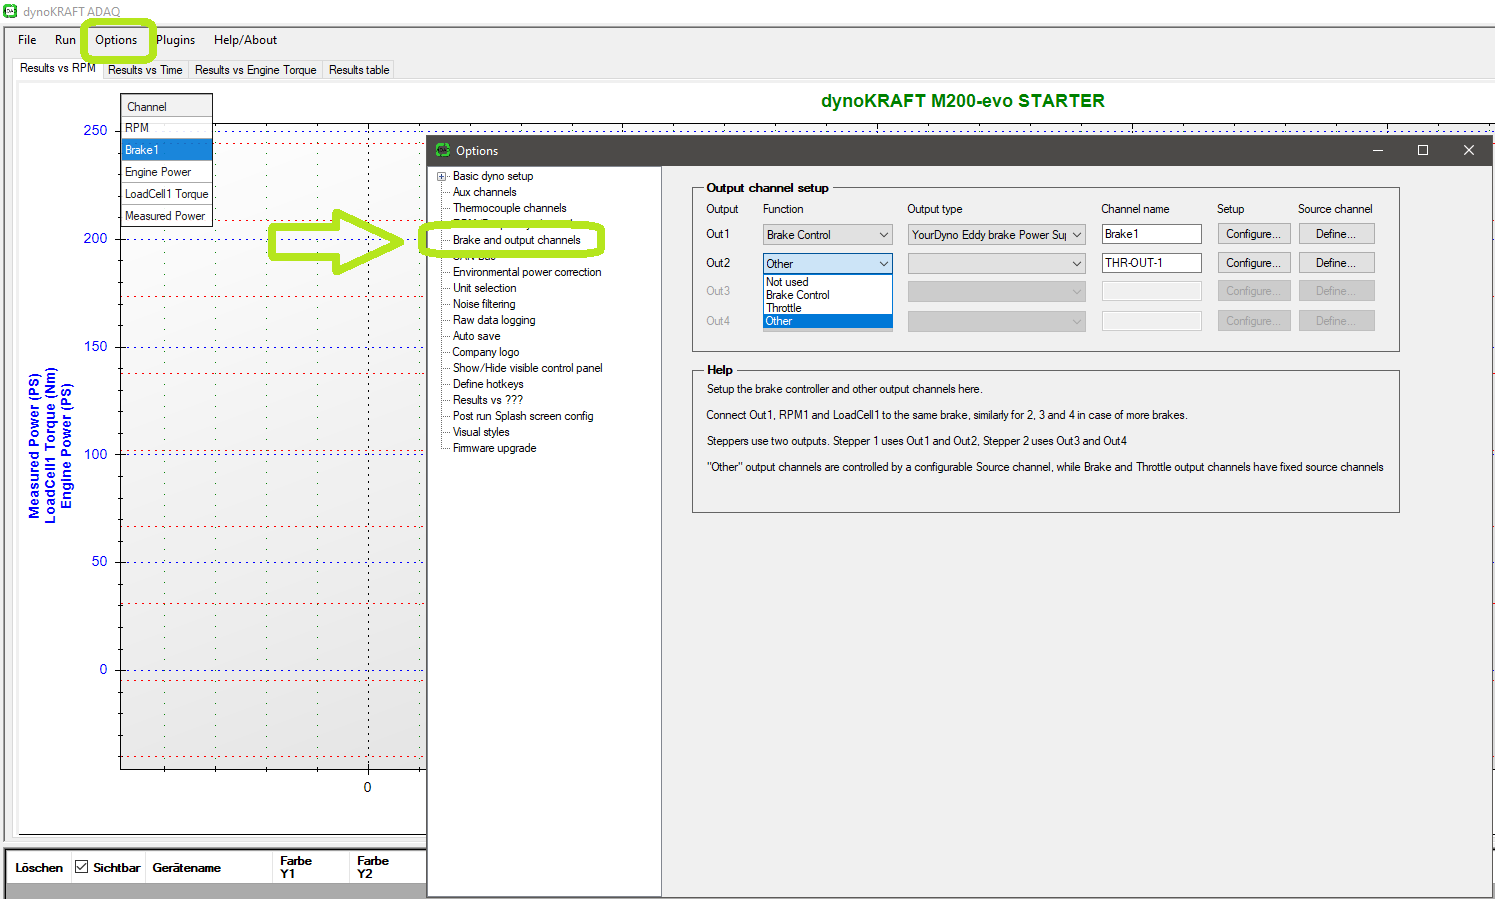The image size is (1495, 899).
Task: Expand the Basic dyno setup tree node
Action: pyautogui.click(x=442, y=176)
